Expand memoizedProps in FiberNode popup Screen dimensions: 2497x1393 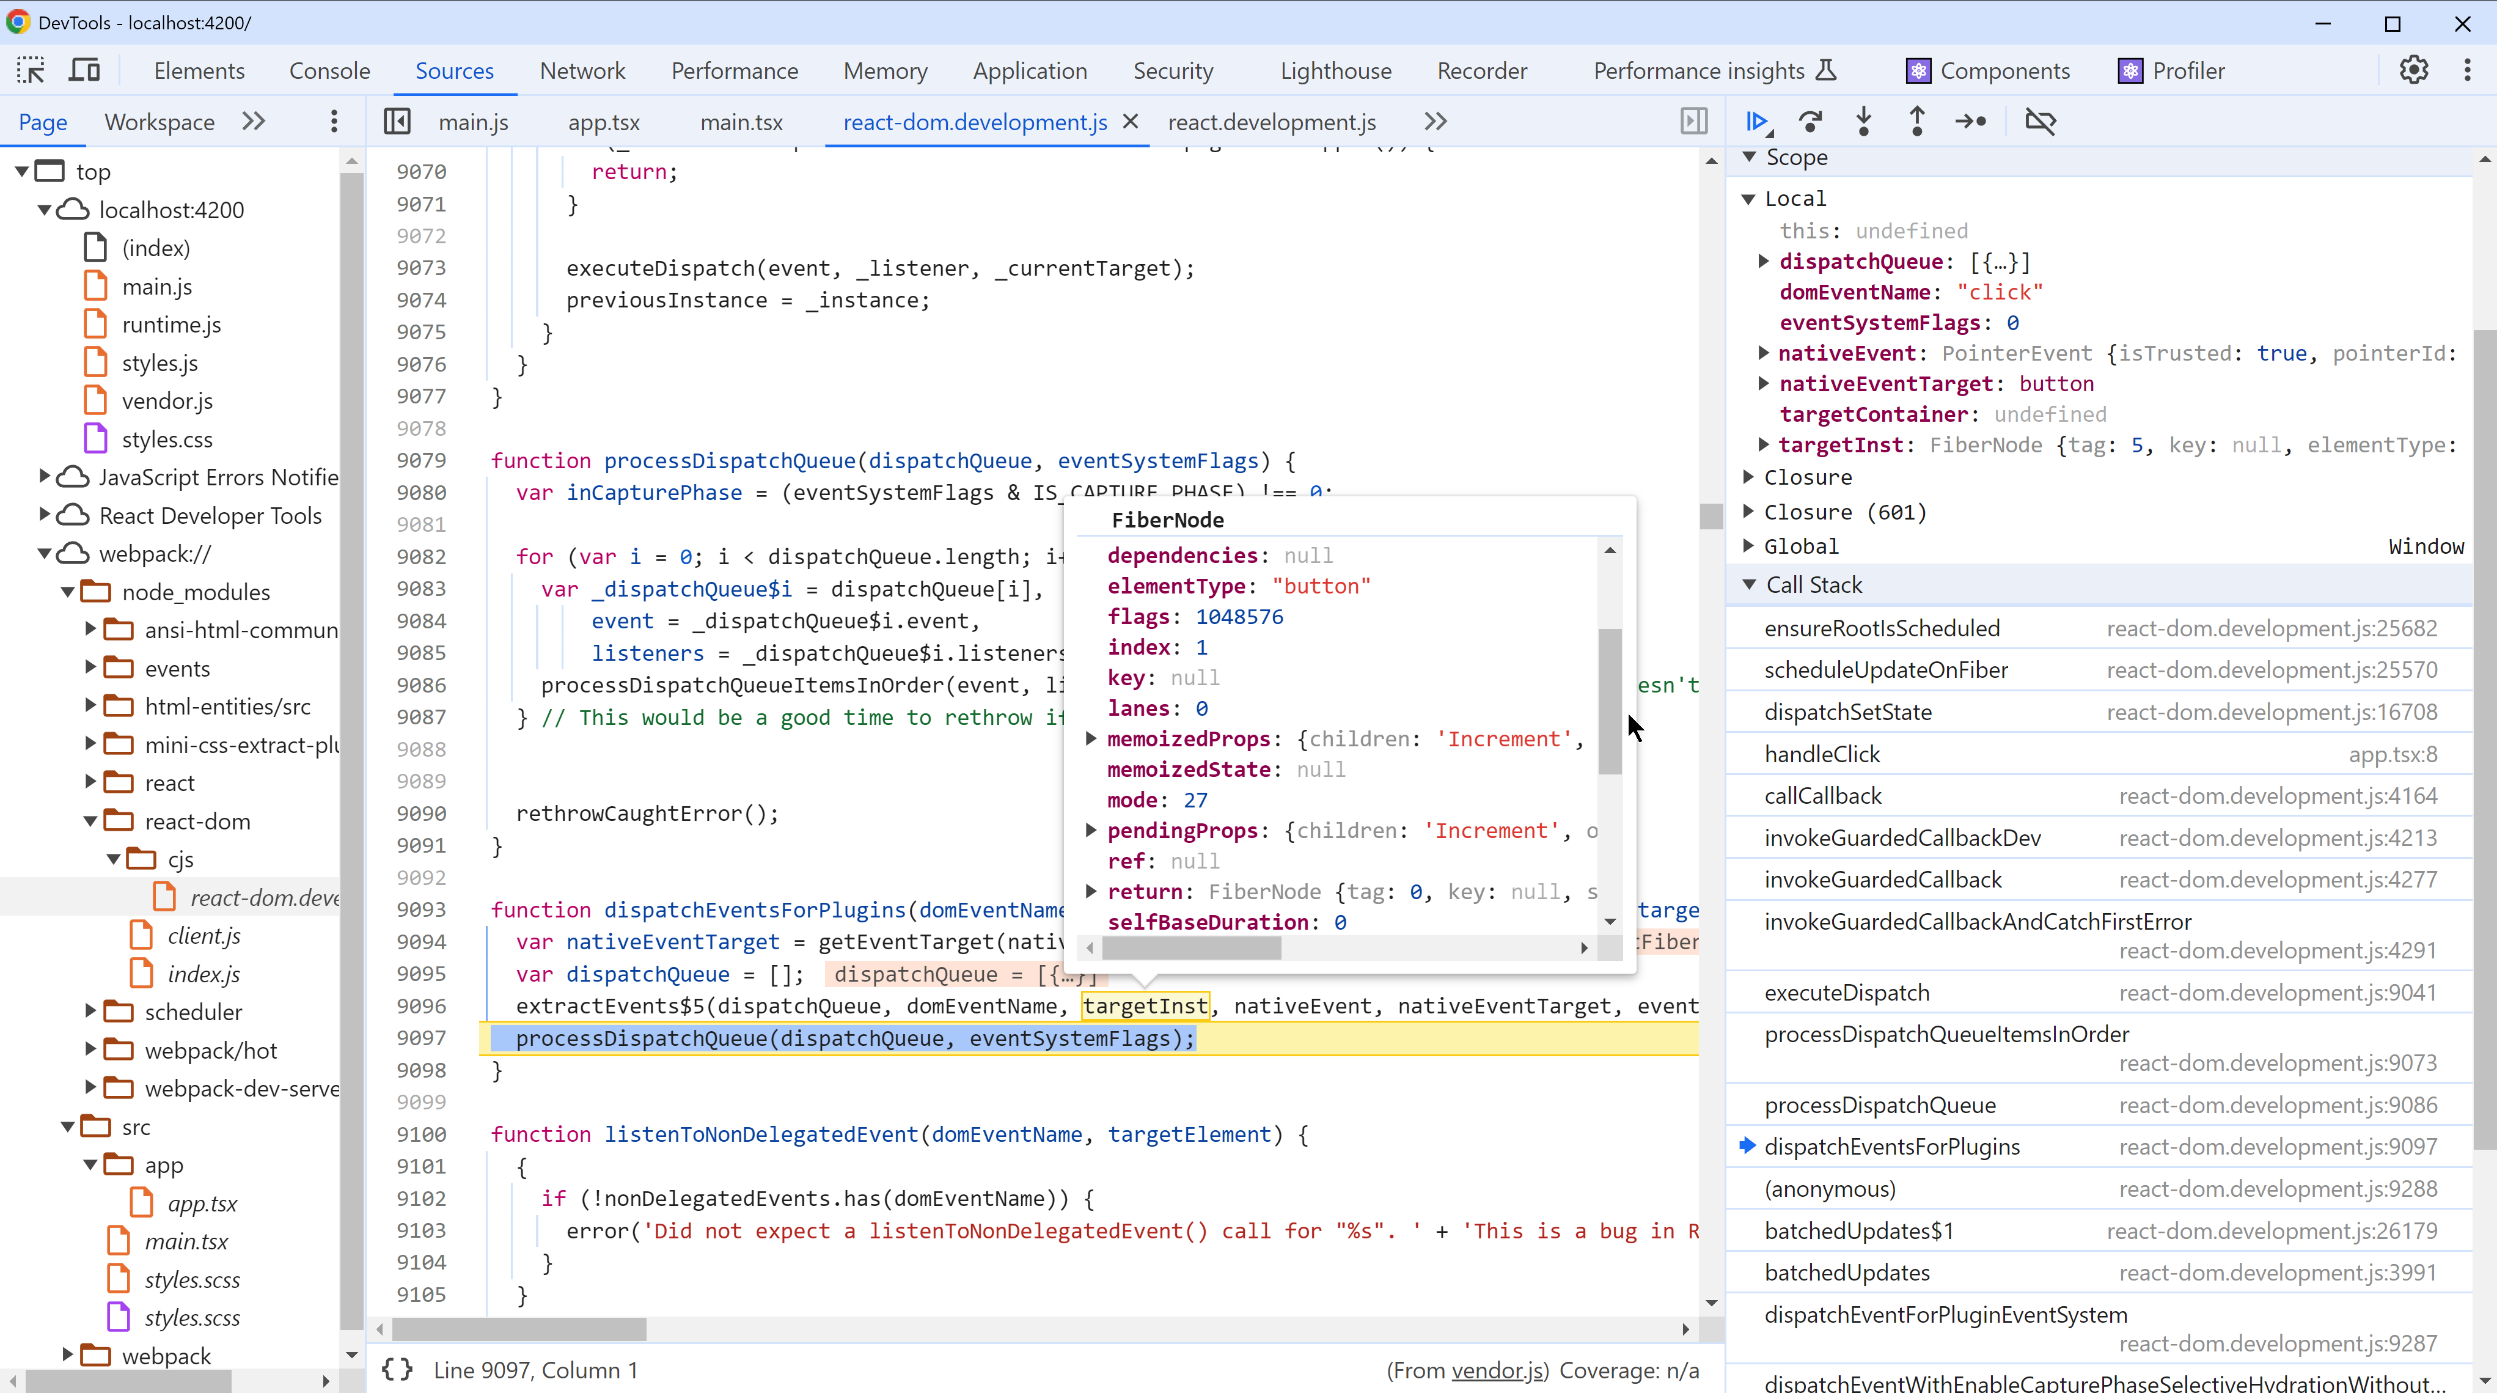coord(1091,739)
